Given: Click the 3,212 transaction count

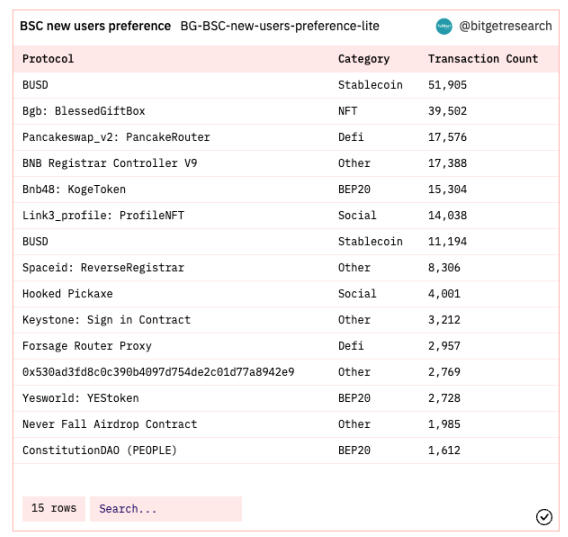Looking at the screenshot, I should pos(444,320).
